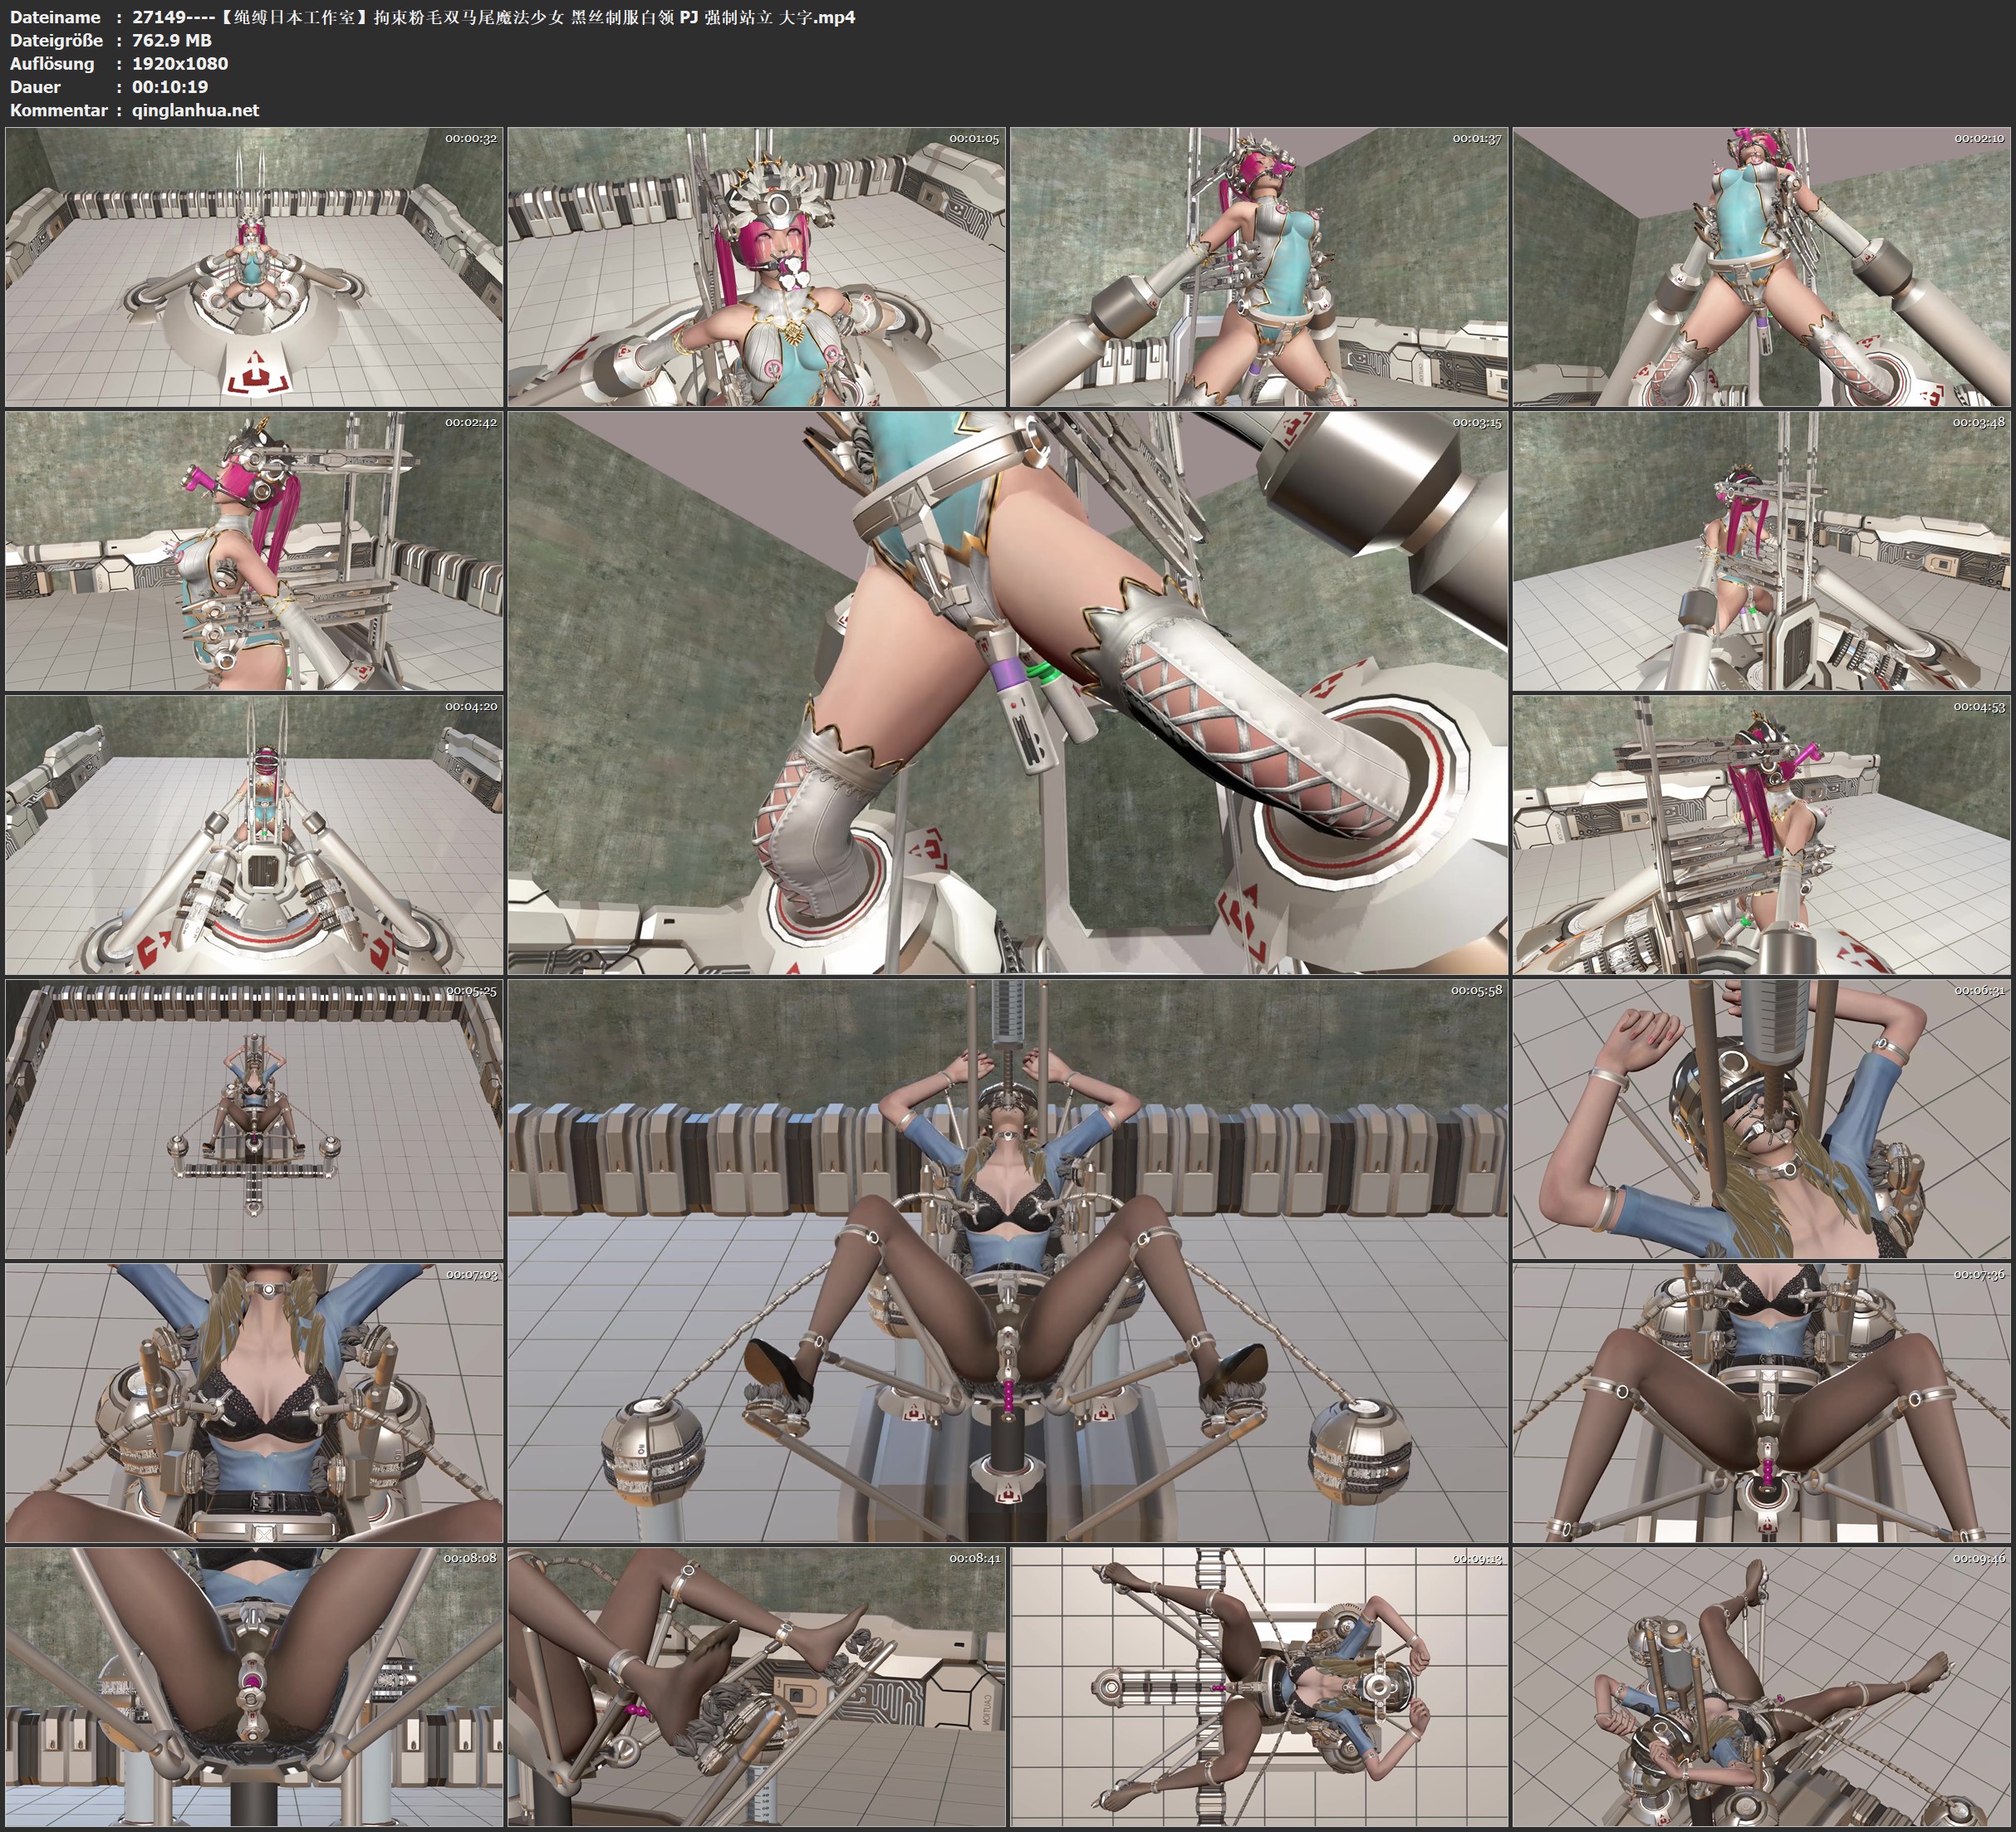
Task: Select the large frame marked 00:05:58
Action: coord(1007,1260)
